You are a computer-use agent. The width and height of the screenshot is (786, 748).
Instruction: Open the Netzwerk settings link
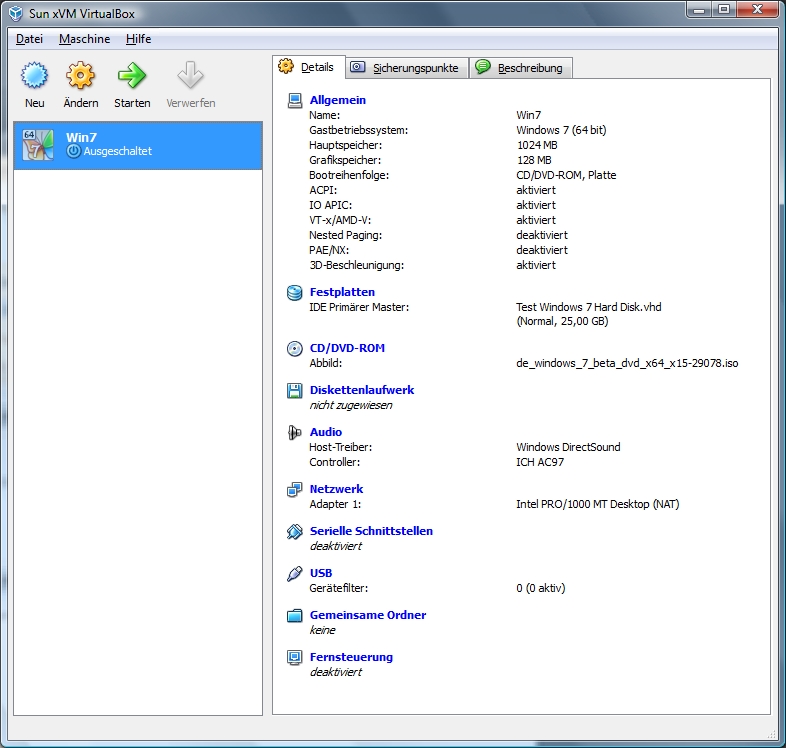point(336,489)
